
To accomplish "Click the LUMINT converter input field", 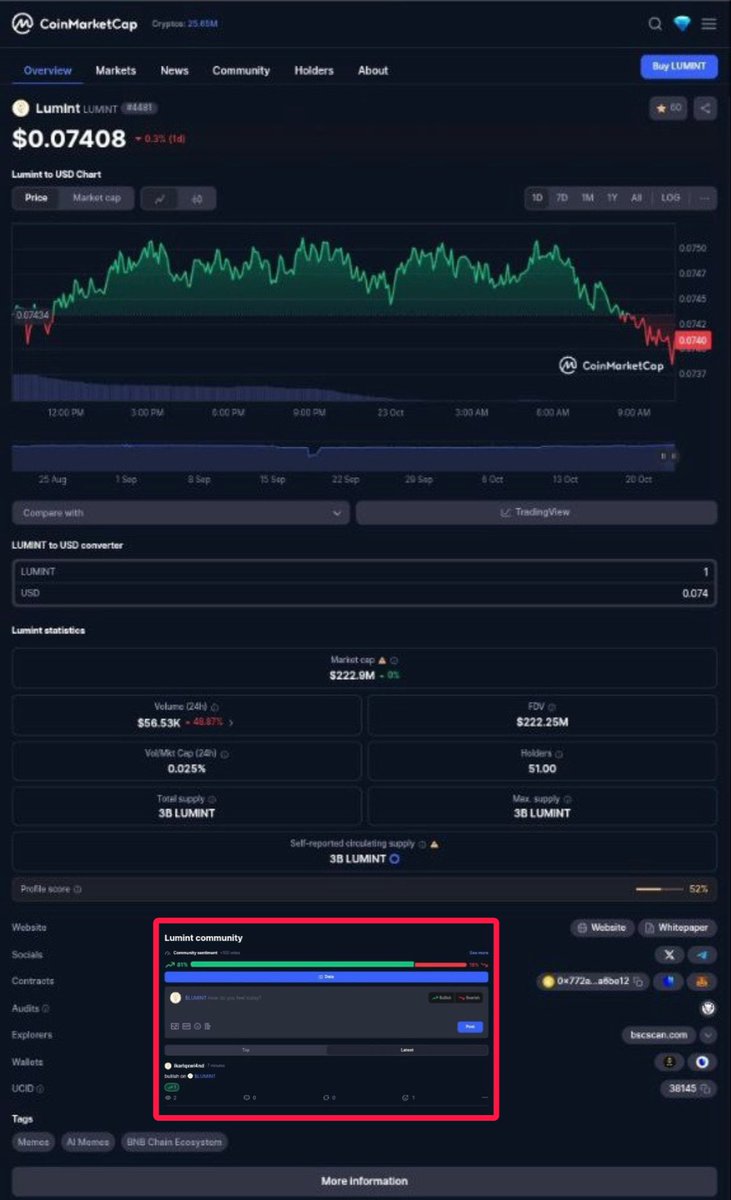I will click(x=365, y=572).
